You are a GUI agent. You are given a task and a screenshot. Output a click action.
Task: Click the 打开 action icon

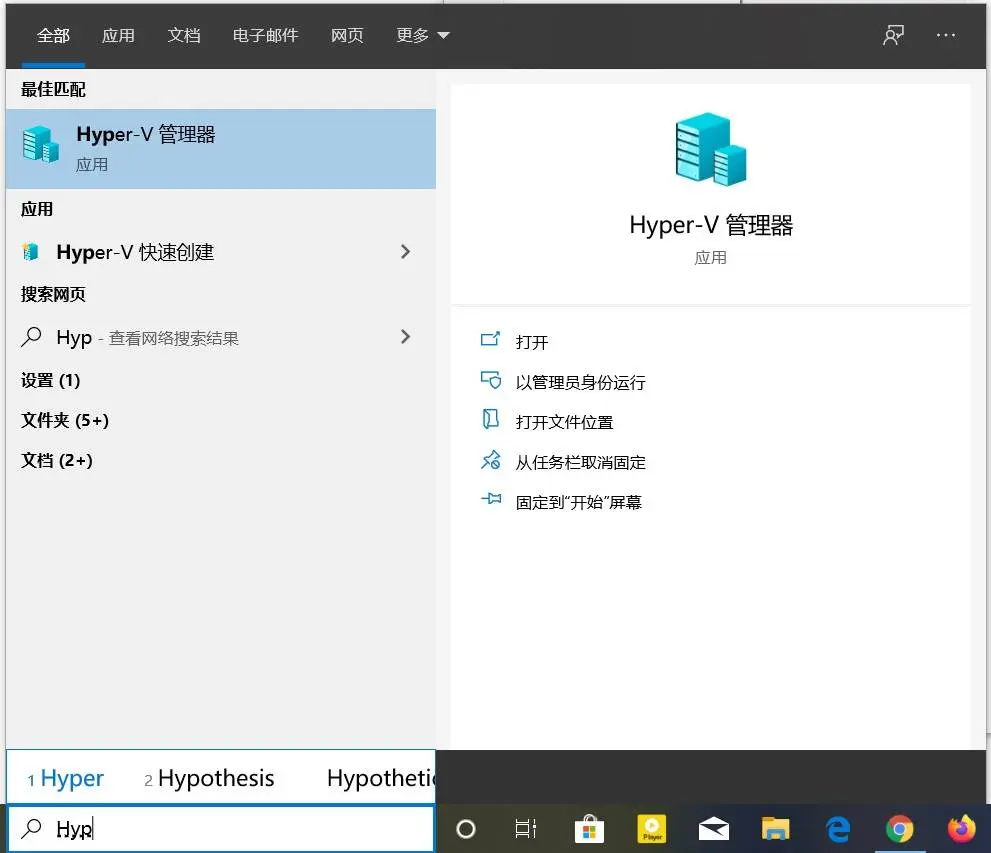click(490, 340)
